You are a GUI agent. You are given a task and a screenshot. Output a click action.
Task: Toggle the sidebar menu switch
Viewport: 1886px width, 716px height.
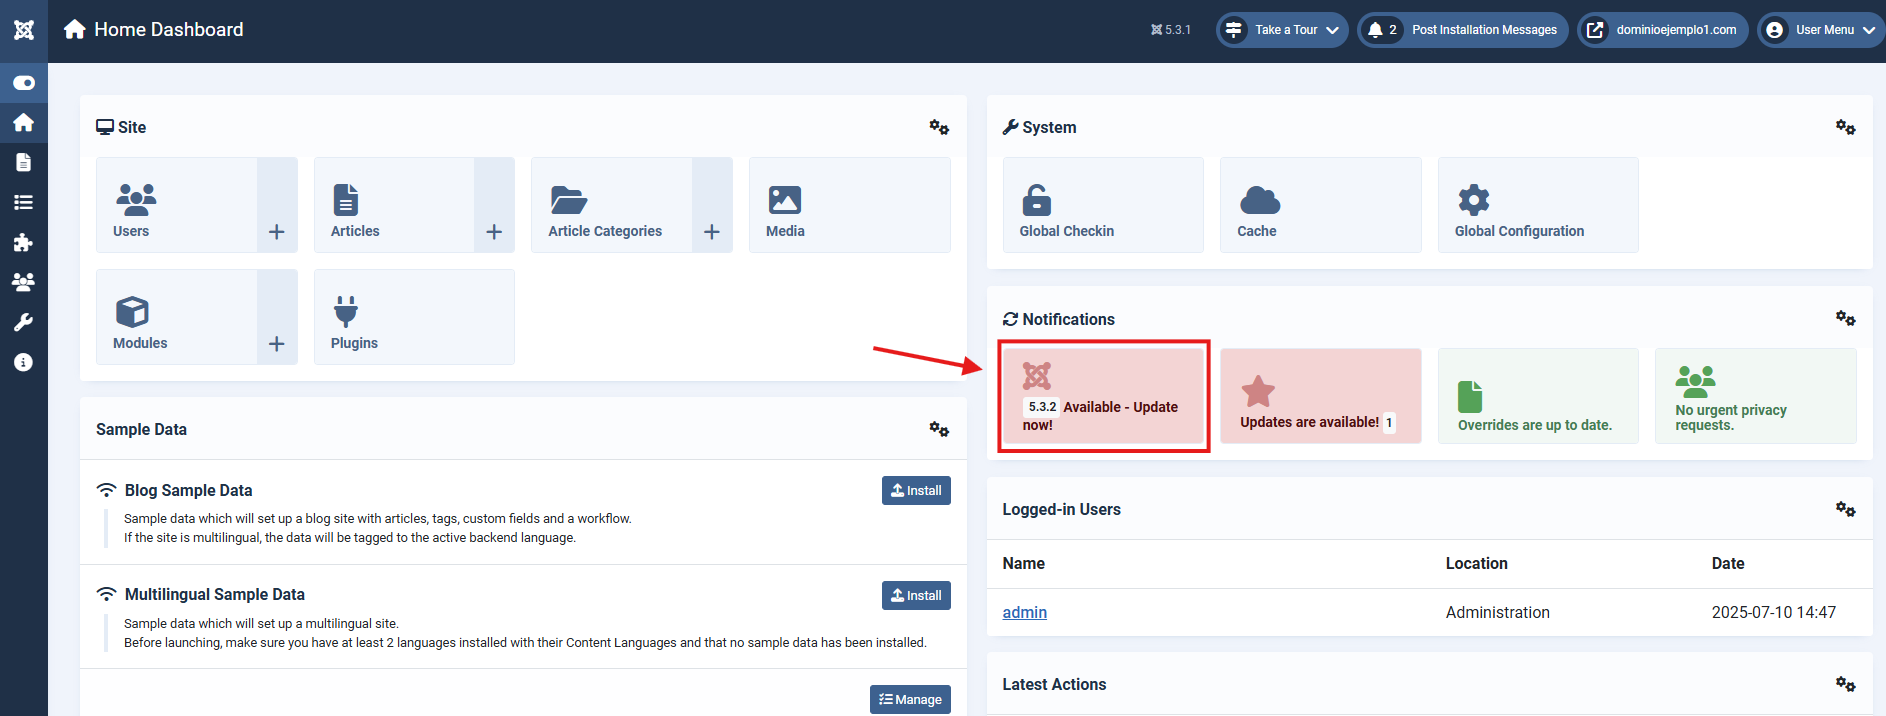[x=24, y=83]
